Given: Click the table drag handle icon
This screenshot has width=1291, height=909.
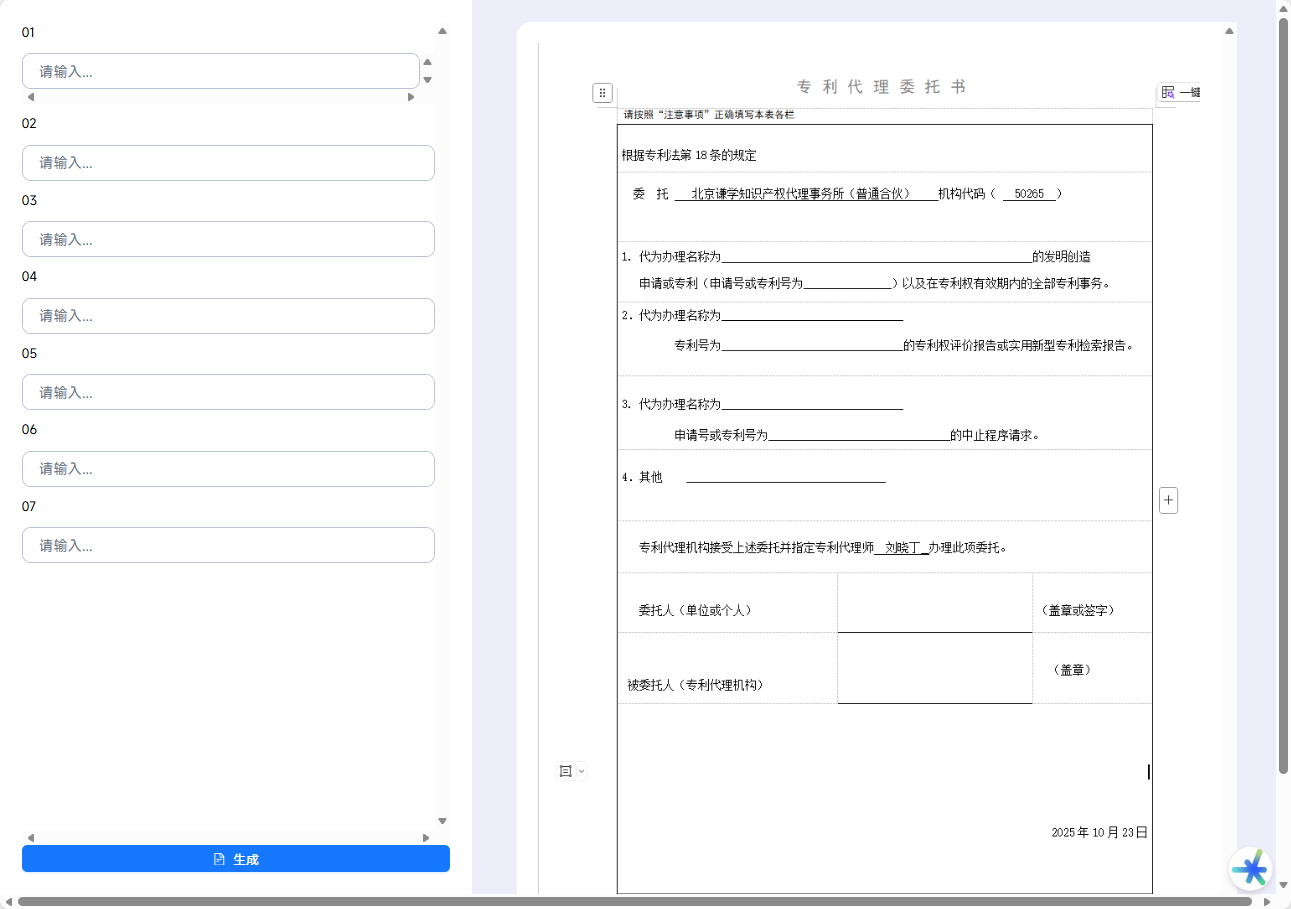Looking at the screenshot, I should [x=602, y=93].
